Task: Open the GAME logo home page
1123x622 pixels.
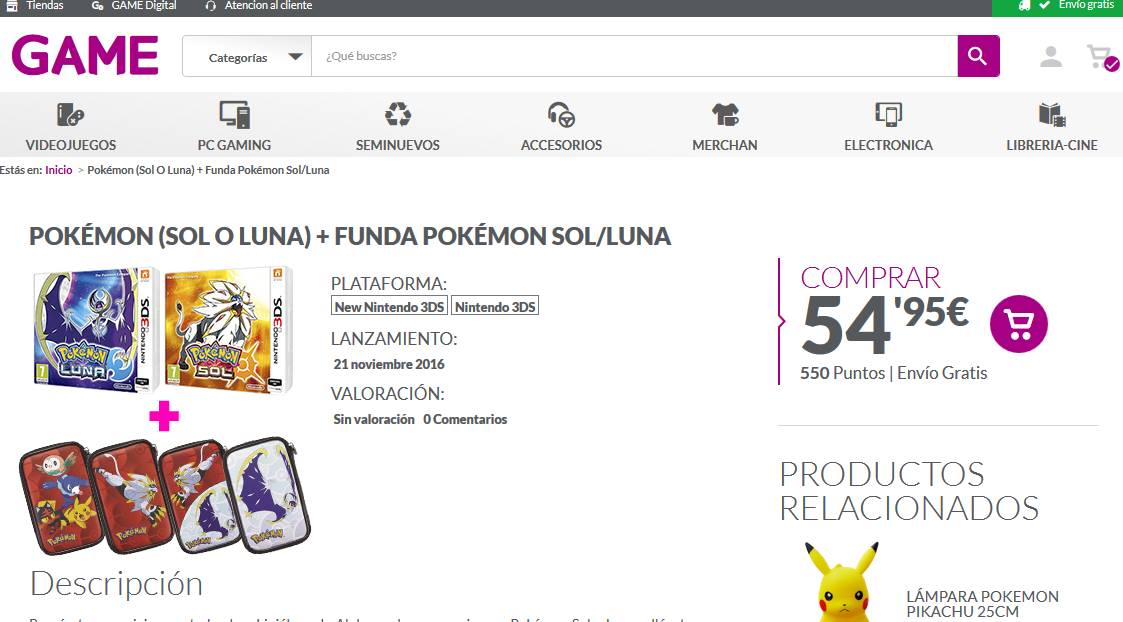Action: pyautogui.click(x=85, y=56)
